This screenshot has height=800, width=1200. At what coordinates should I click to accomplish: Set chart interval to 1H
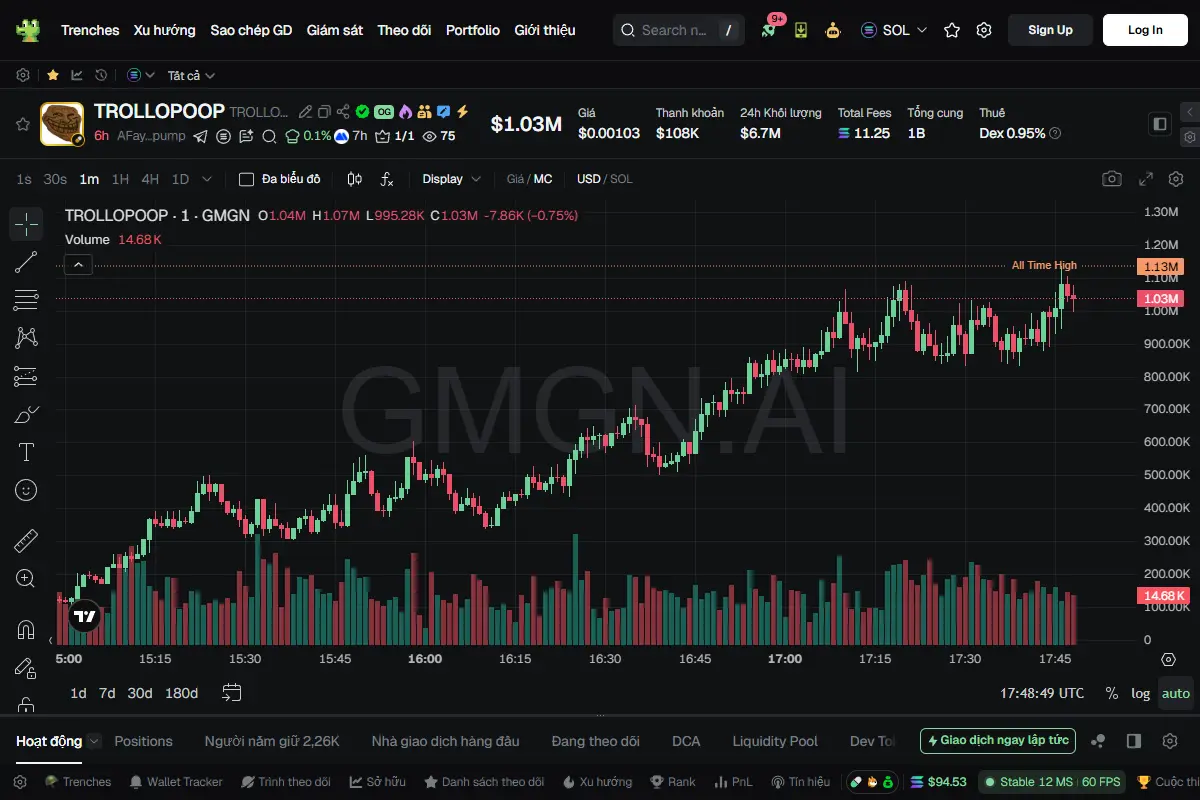tap(120, 179)
